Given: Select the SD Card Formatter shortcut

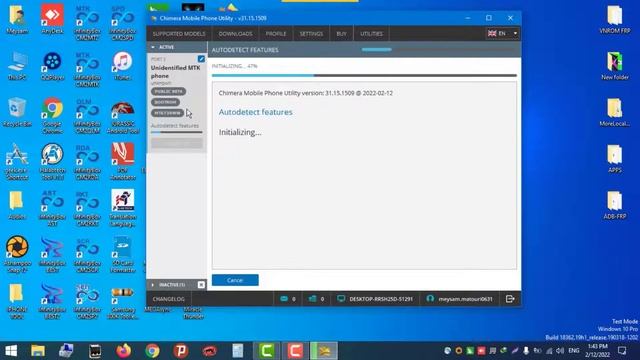Looking at the screenshot, I should (122, 254).
